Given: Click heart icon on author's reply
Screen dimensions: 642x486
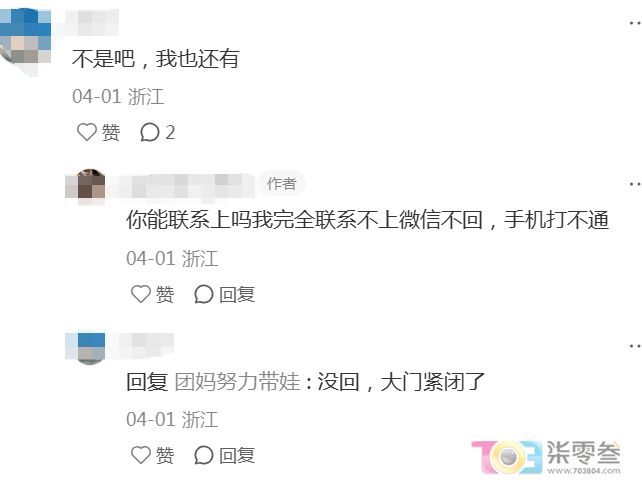Looking at the screenshot, I should coord(141,294).
